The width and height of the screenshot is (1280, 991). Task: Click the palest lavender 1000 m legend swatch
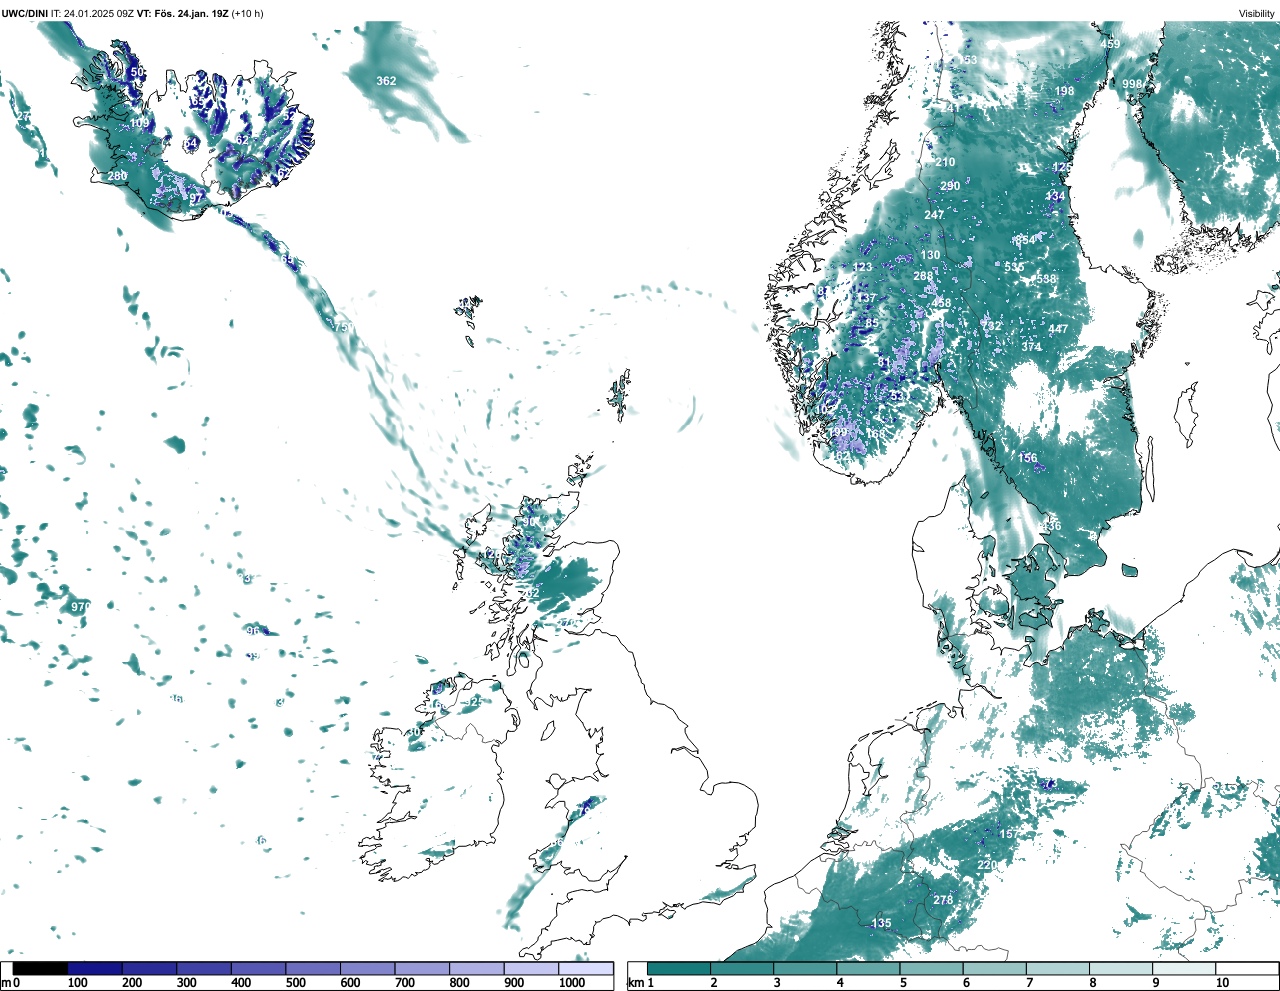point(586,969)
